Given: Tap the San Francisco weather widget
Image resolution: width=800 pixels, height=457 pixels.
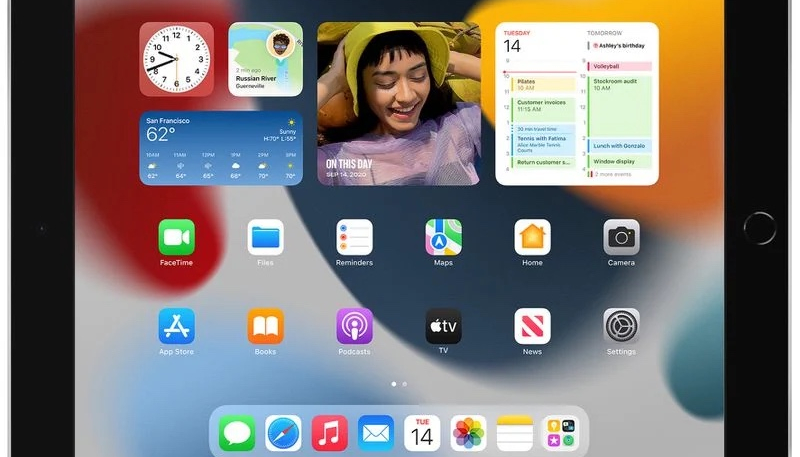Looking at the screenshot, I should pos(221,148).
